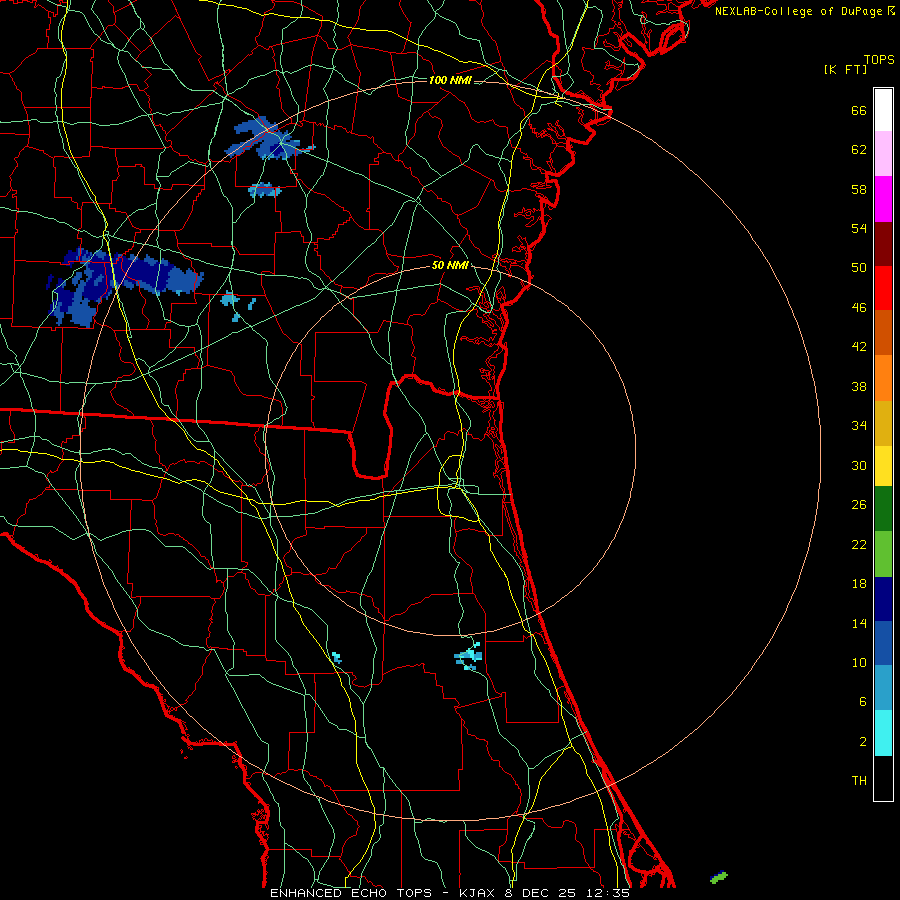Click the green echo offshore at bottom right
This screenshot has width=900, height=900.
coord(719,877)
